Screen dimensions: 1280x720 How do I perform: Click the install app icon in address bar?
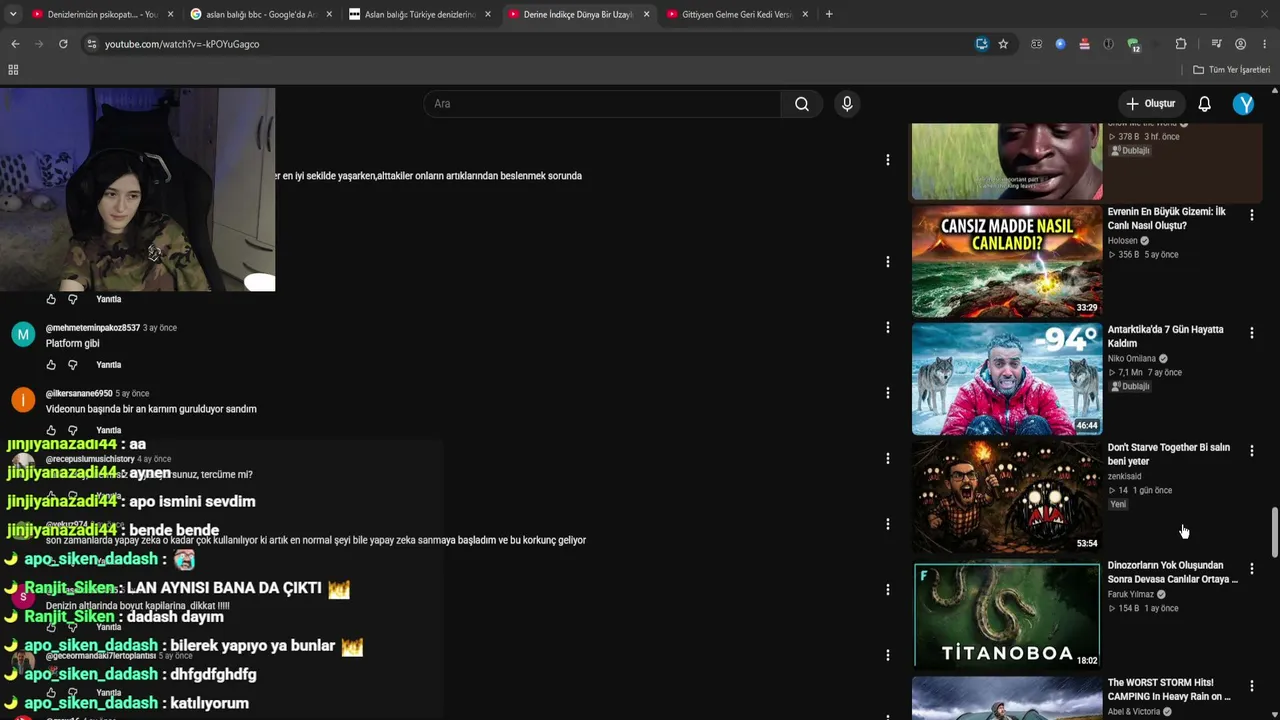982,44
